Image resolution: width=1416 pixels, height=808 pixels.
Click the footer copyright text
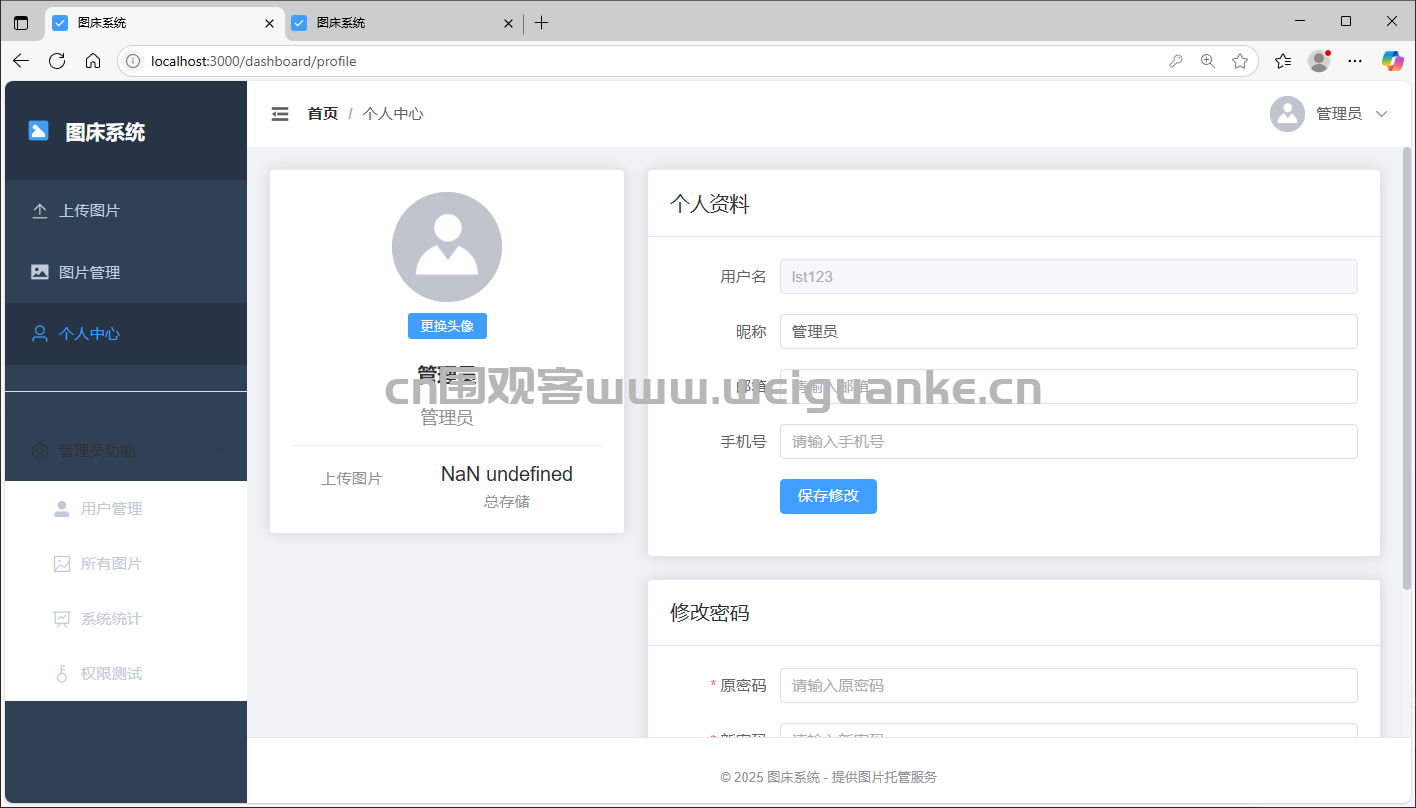(x=828, y=777)
